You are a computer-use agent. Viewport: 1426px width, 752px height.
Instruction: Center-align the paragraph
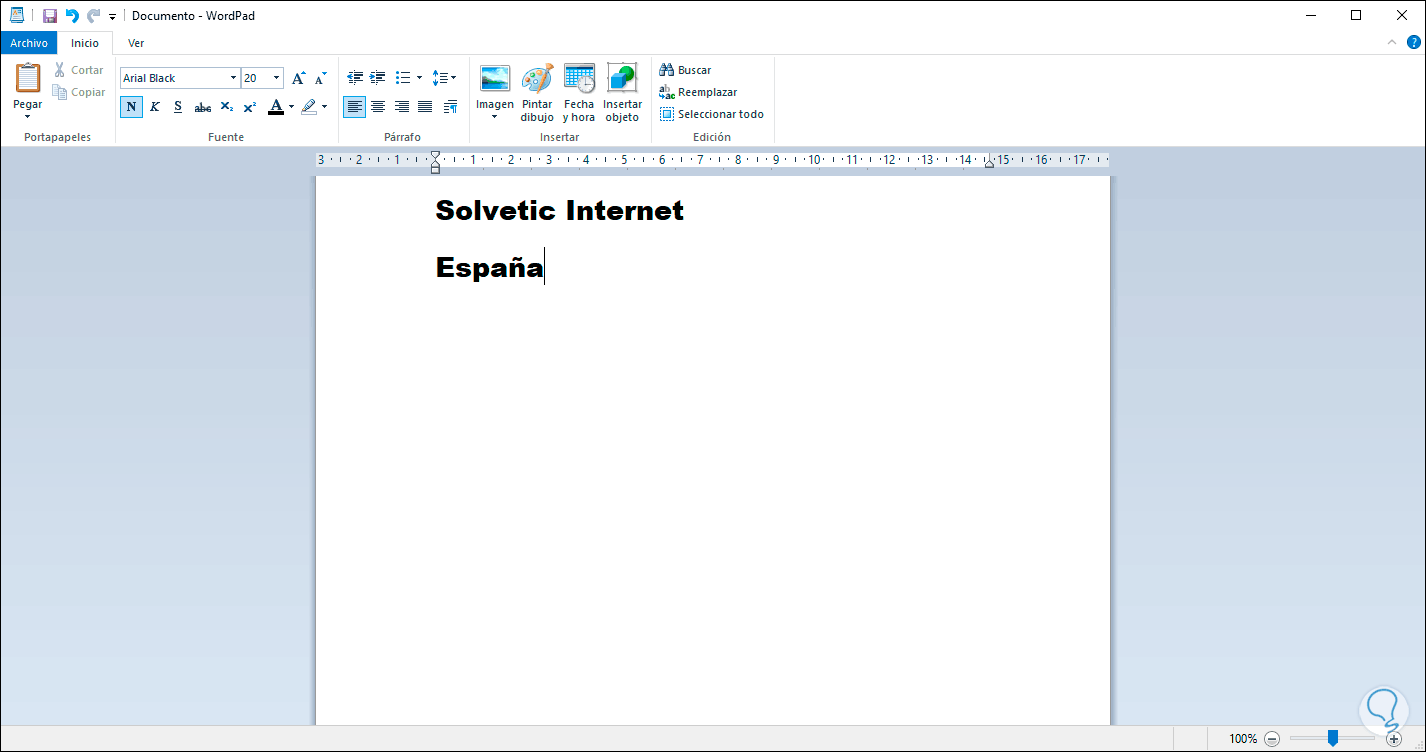click(x=378, y=107)
